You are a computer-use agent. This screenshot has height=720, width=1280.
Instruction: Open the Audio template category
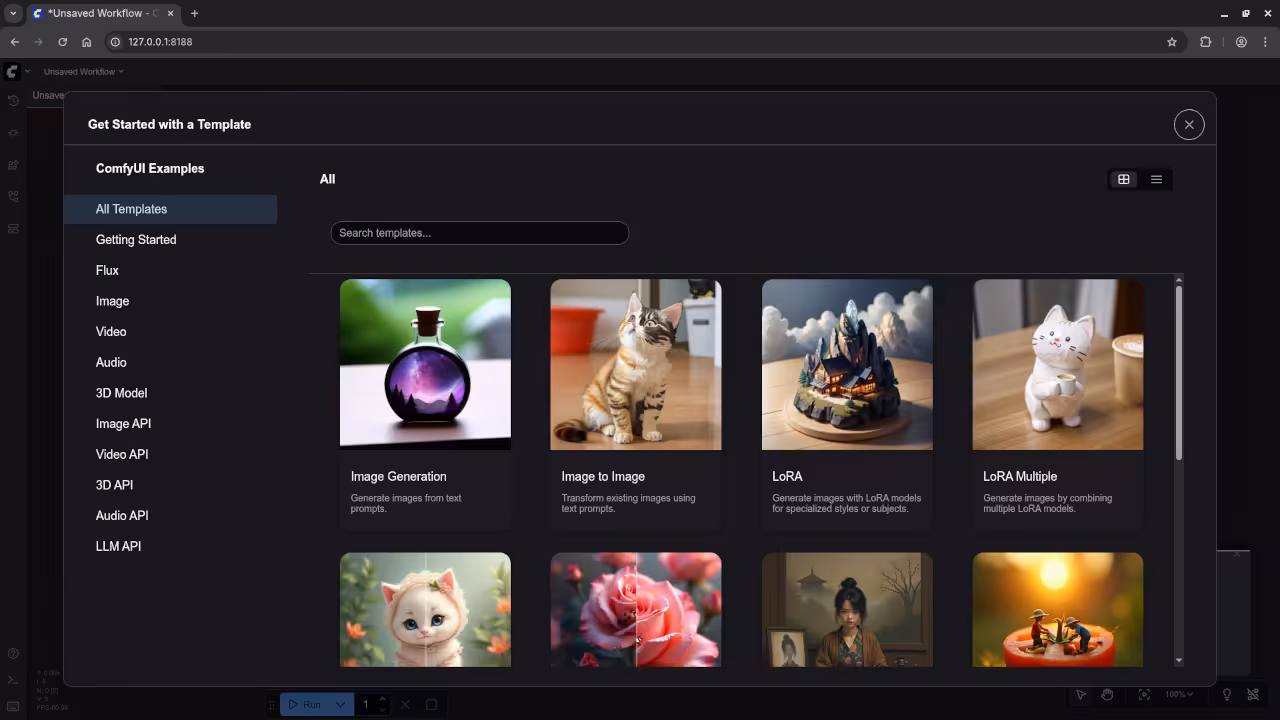click(170, 362)
